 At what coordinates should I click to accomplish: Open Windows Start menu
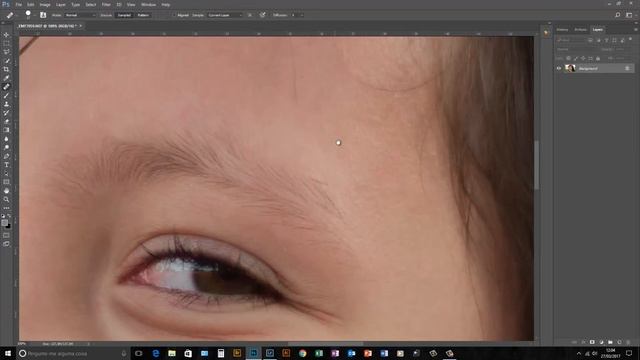(8, 353)
